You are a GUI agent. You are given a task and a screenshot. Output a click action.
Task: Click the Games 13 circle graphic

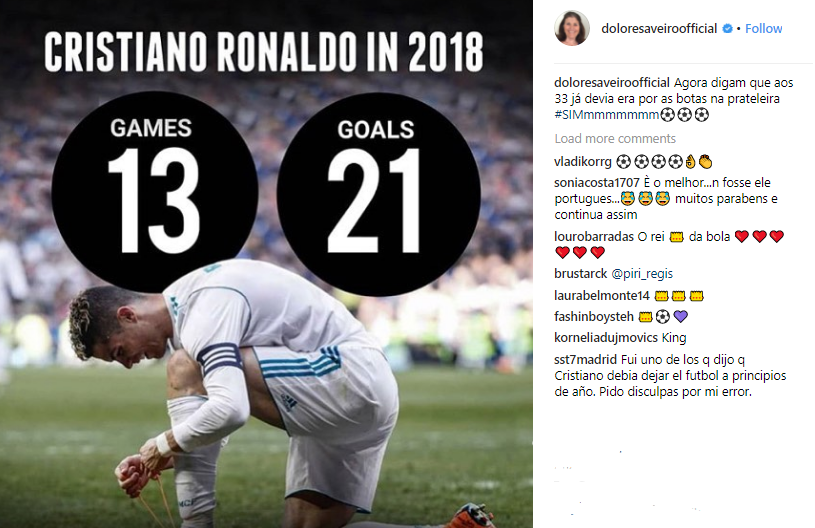(154, 192)
